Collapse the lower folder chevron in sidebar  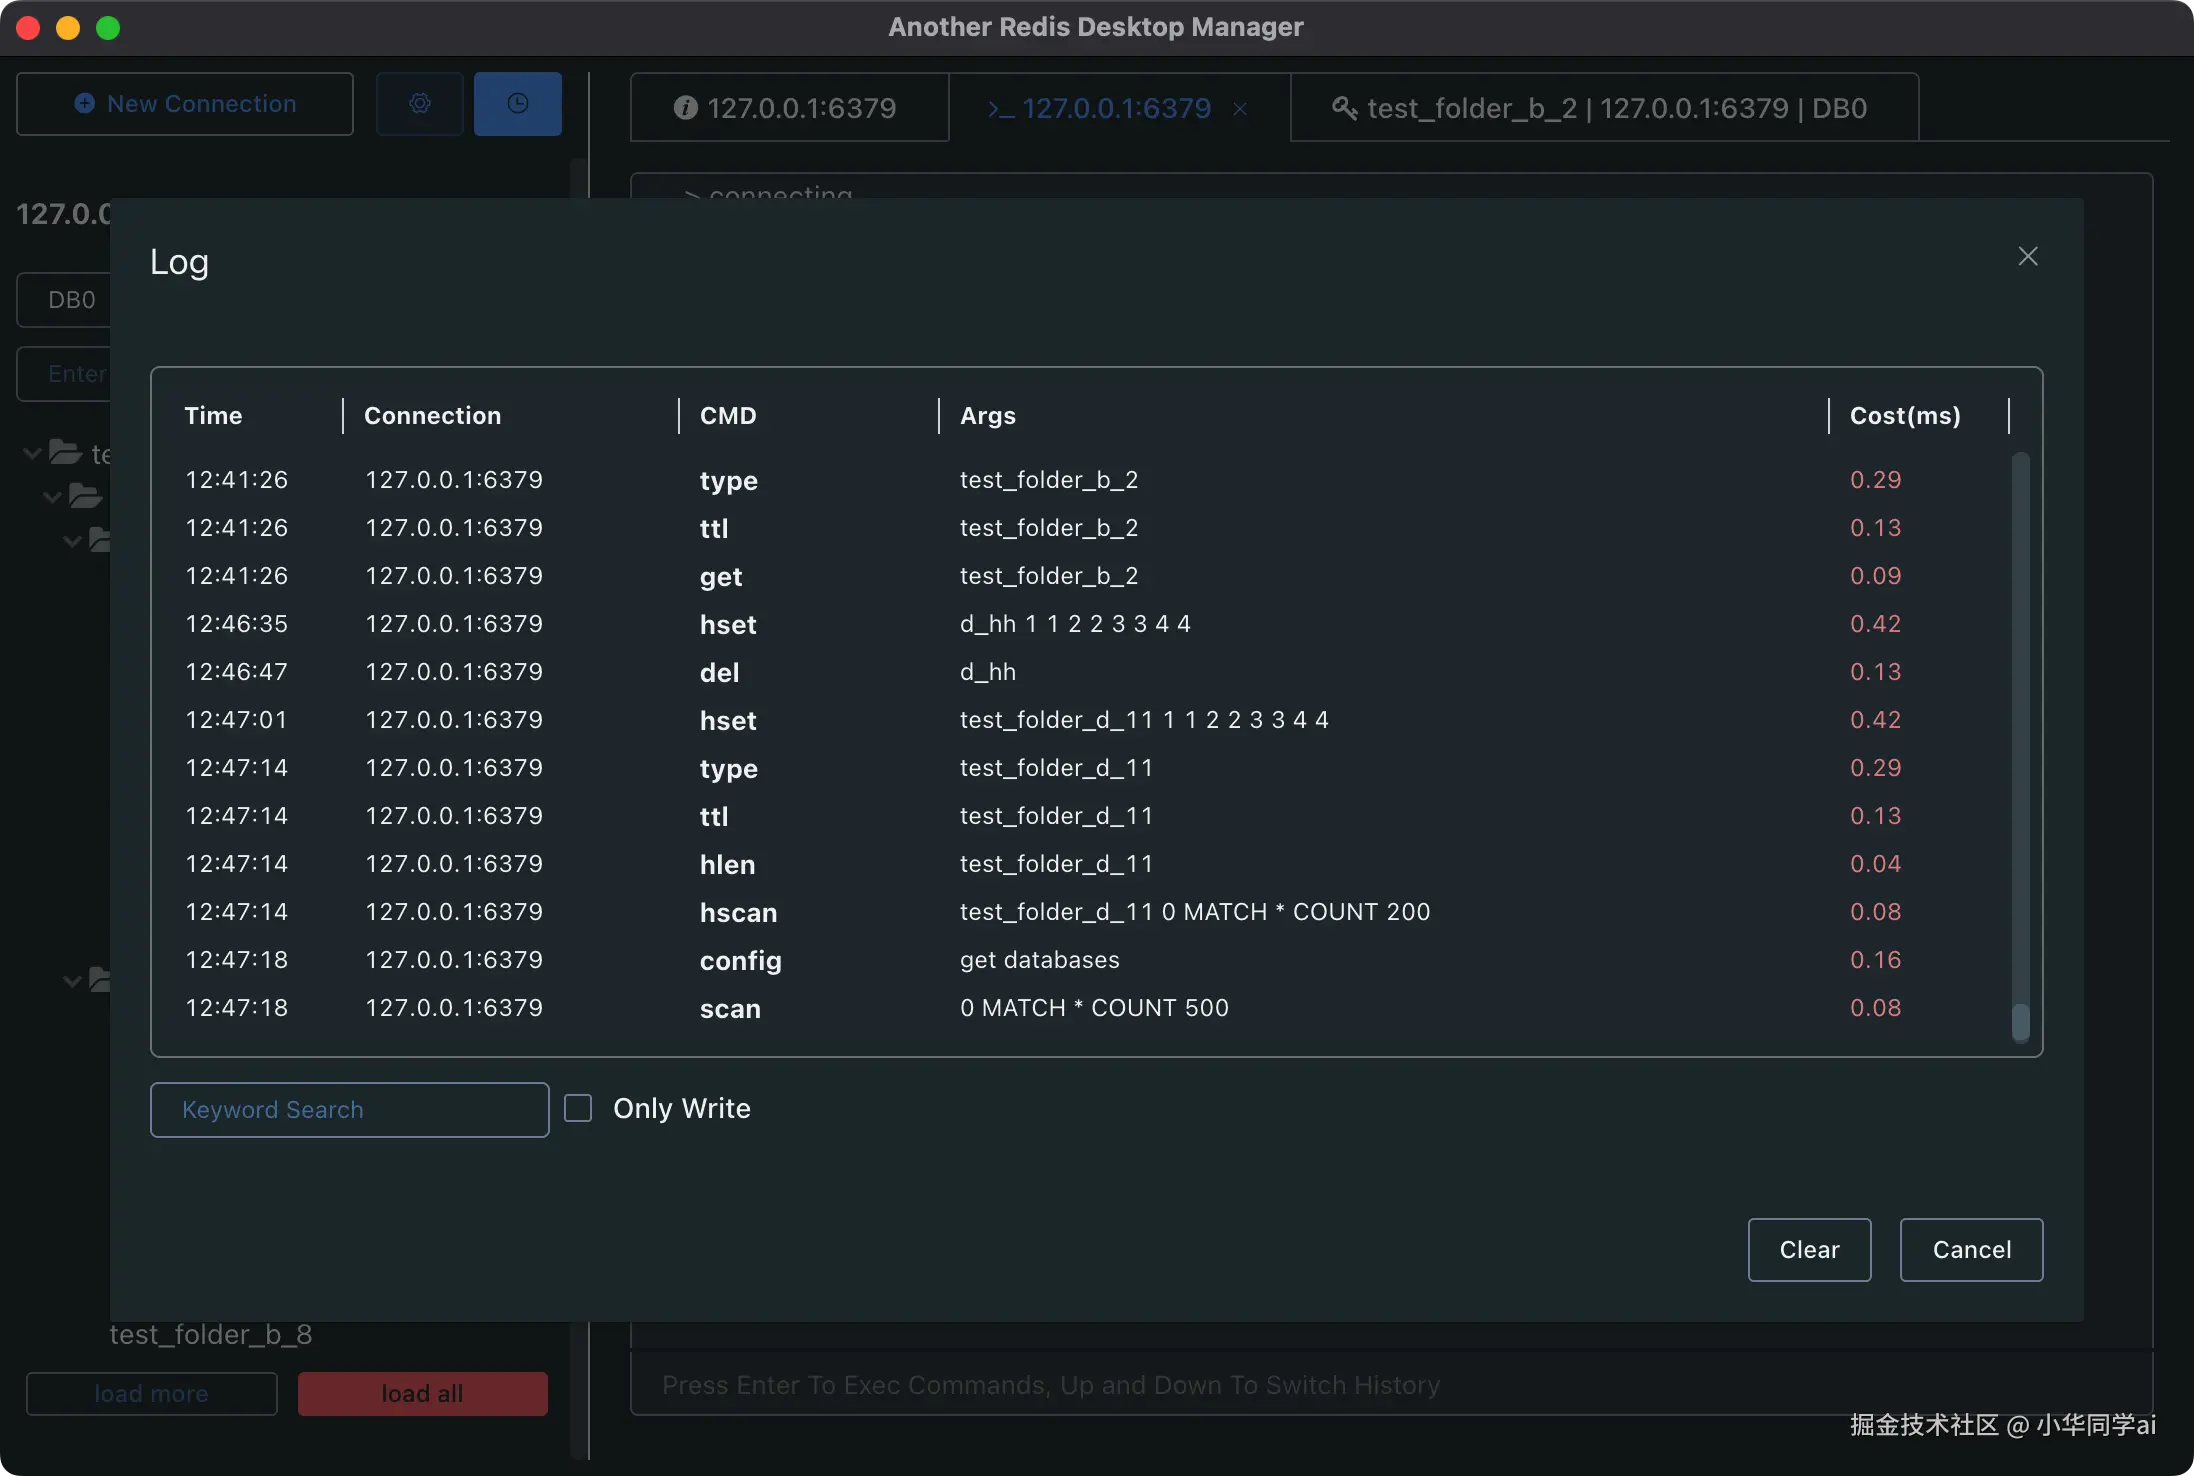point(71,980)
